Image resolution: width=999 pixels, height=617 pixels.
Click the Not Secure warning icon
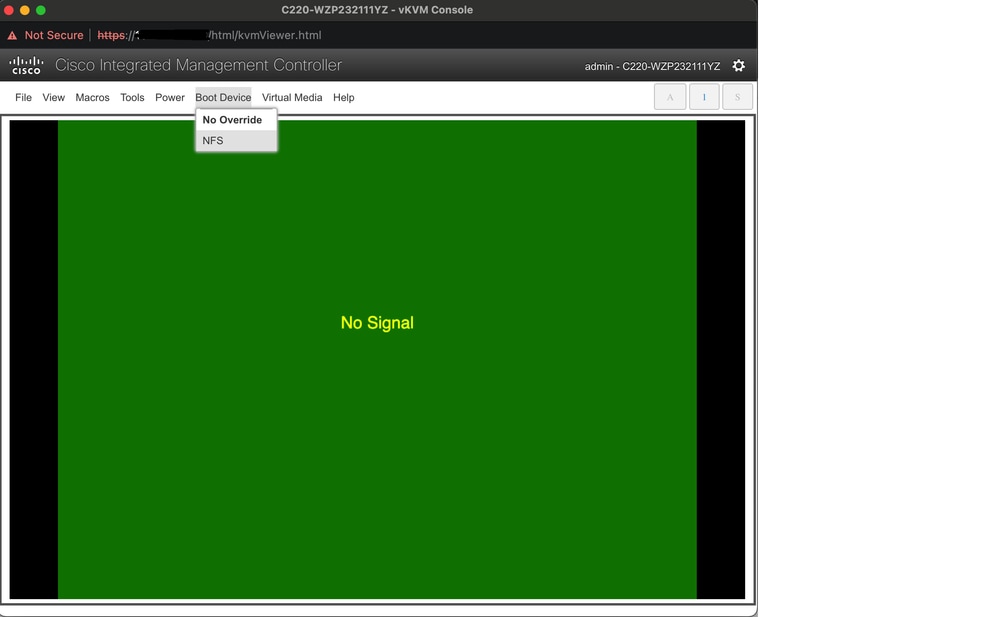coord(12,36)
